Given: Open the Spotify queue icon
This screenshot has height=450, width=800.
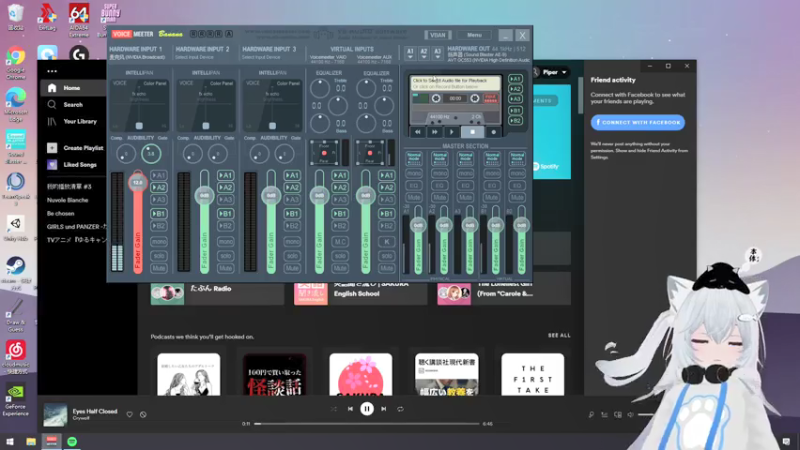Looking at the screenshot, I should click(x=605, y=415).
